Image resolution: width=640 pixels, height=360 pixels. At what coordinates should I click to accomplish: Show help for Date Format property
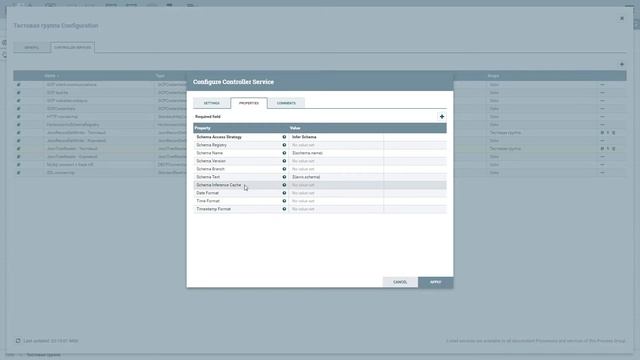284,193
